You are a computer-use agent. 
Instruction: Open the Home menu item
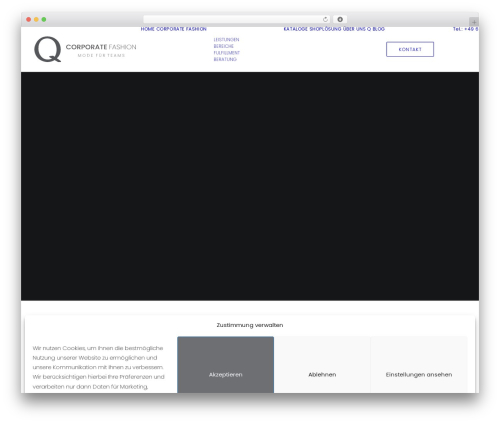(147, 29)
